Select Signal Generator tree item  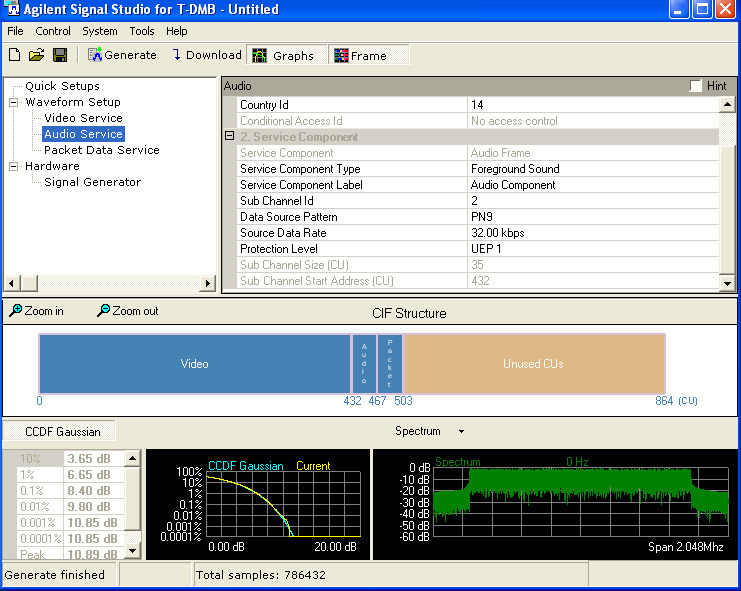click(x=93, y=182)
